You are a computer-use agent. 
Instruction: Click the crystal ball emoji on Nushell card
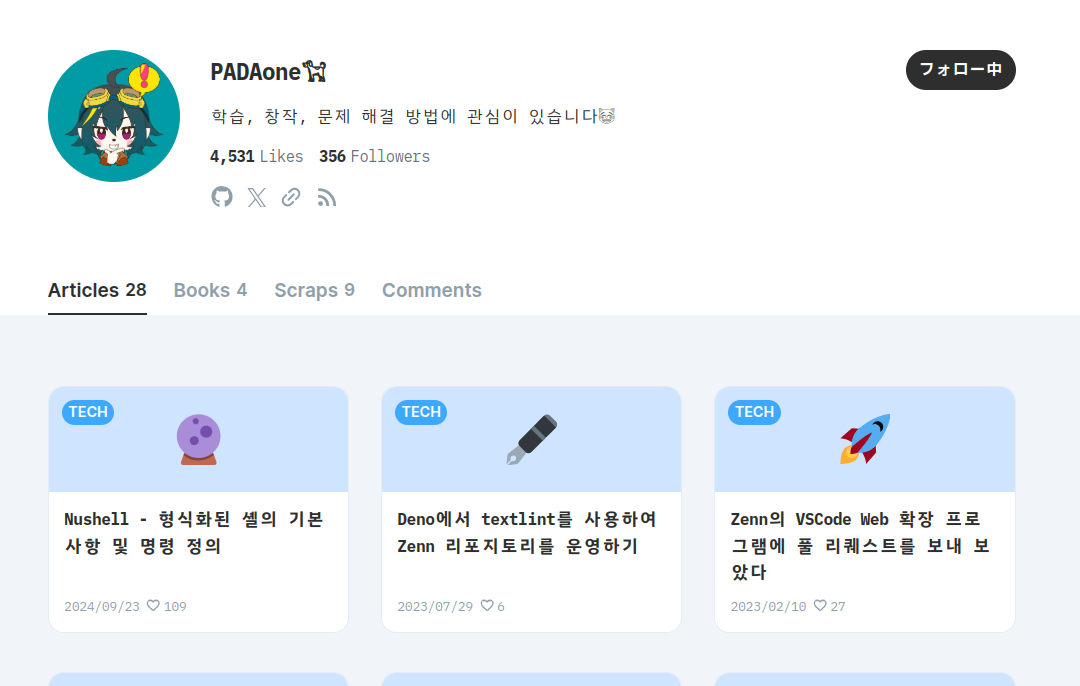[x=198, y=439]
